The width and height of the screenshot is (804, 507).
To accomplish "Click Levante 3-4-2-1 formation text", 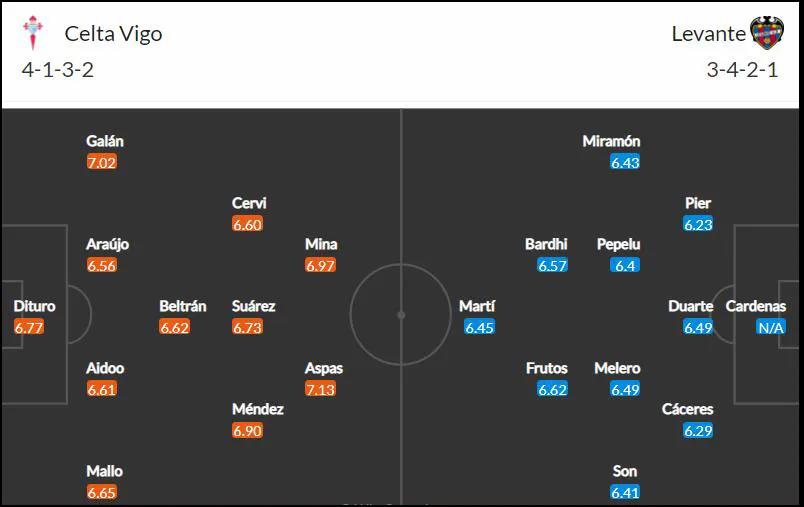I will (742, 70).
